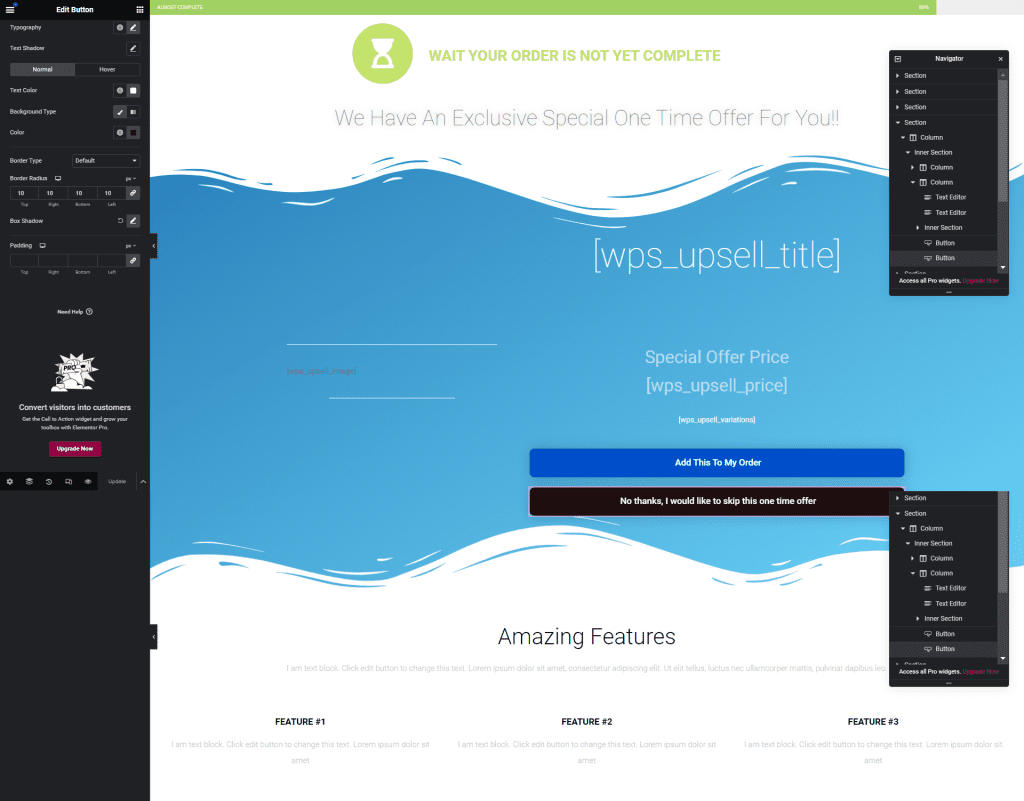1024x801 pixels.
Task: Edit Typography using its pencil icon
Action: (x=132, y=28)
